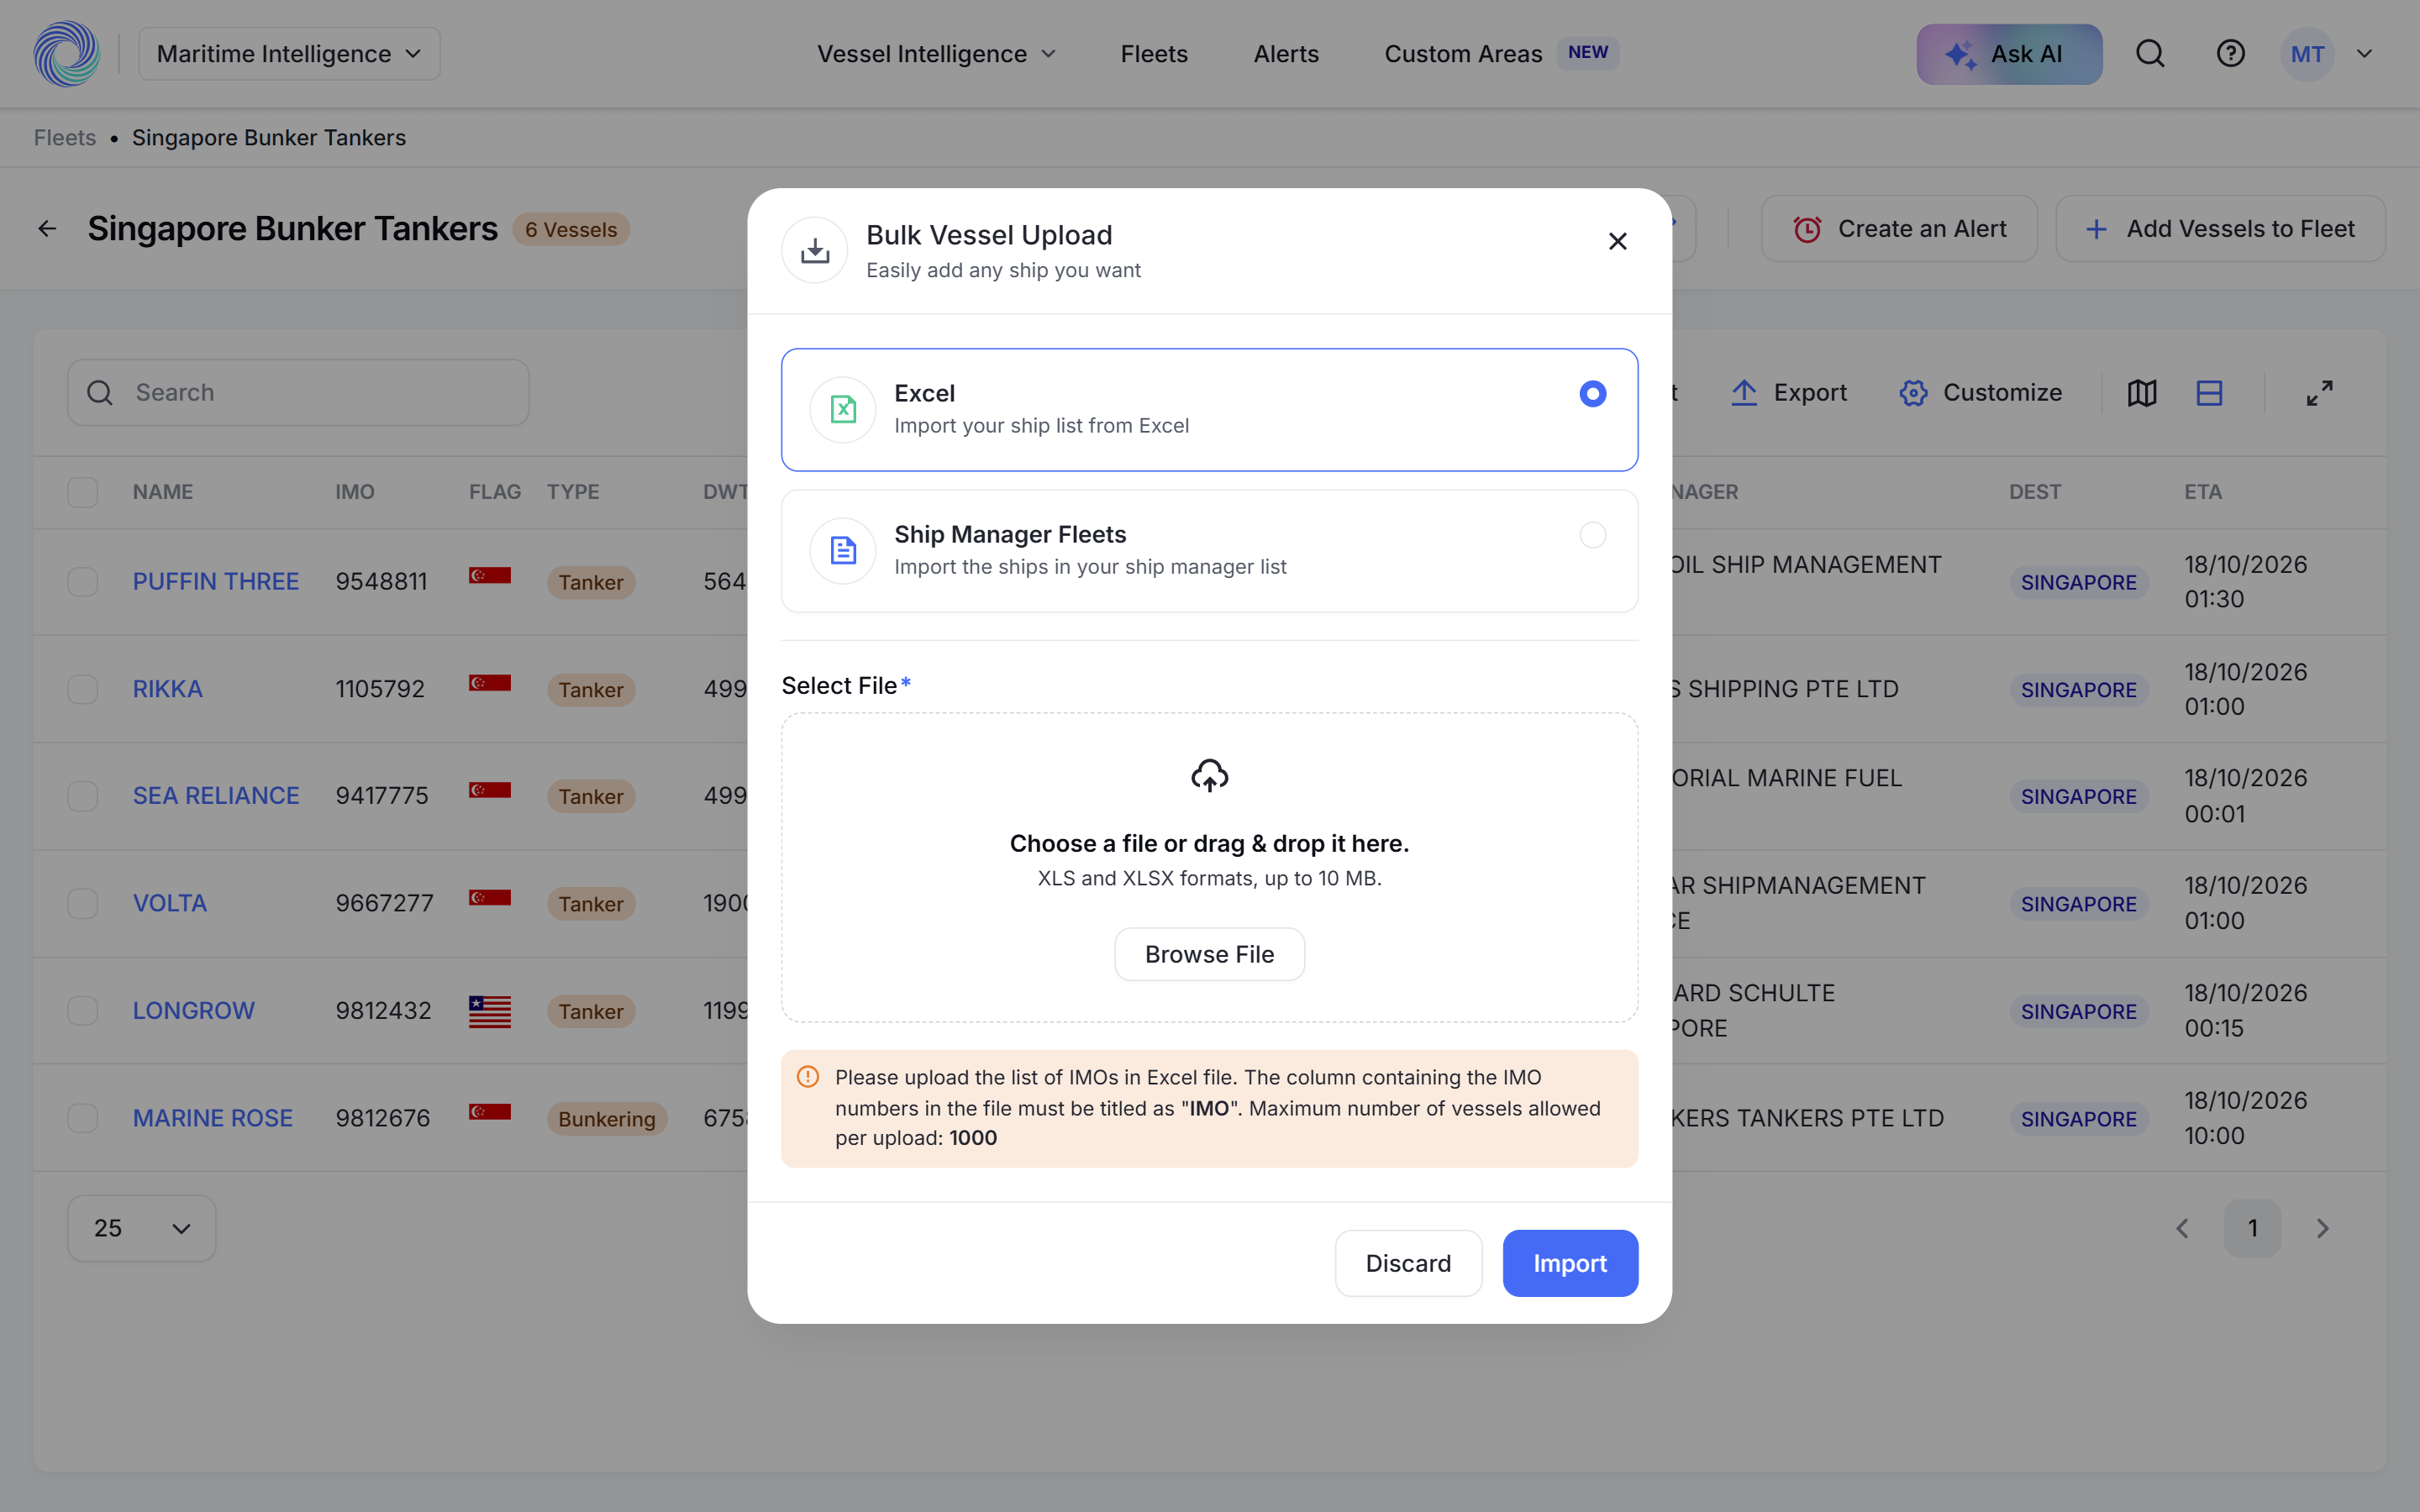This screenshot has width=2420, height=1512.
Task: Open the Fleets nav item
Action: [1154, 54]
